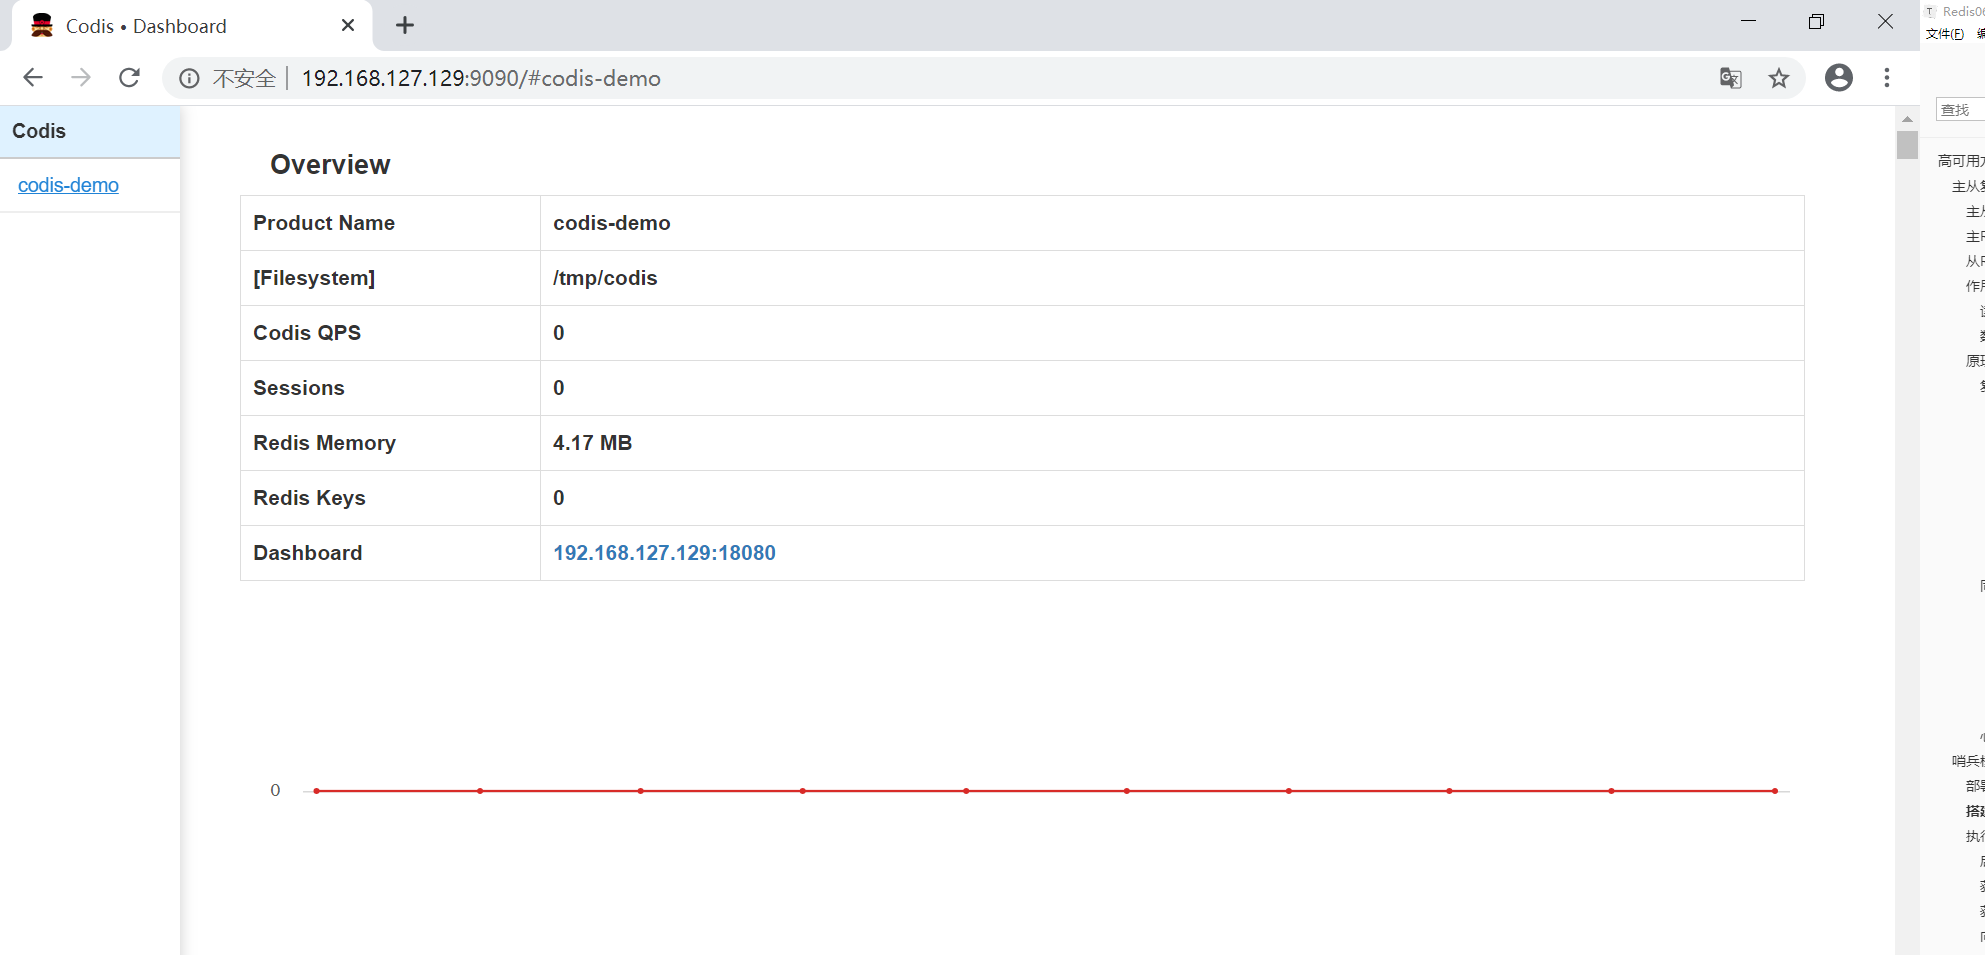Select the Codis QPS label

tap(307, 333)
